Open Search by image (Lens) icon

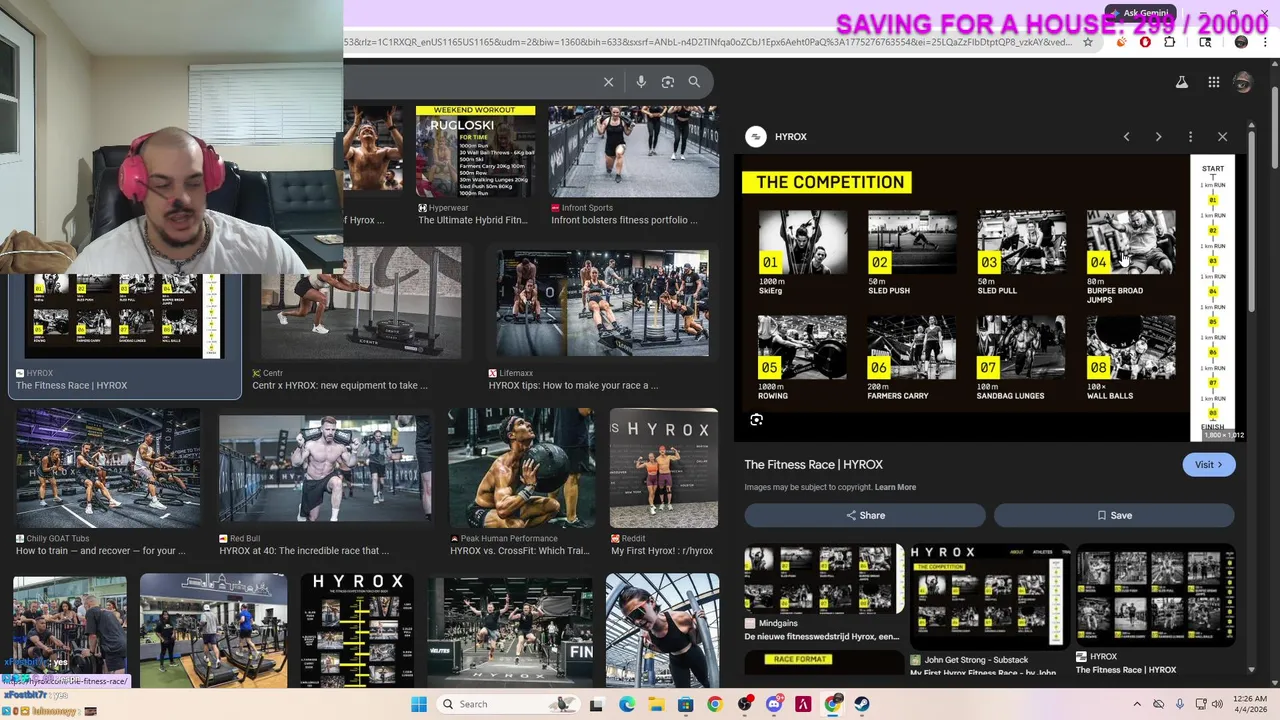tap(668, 82)
